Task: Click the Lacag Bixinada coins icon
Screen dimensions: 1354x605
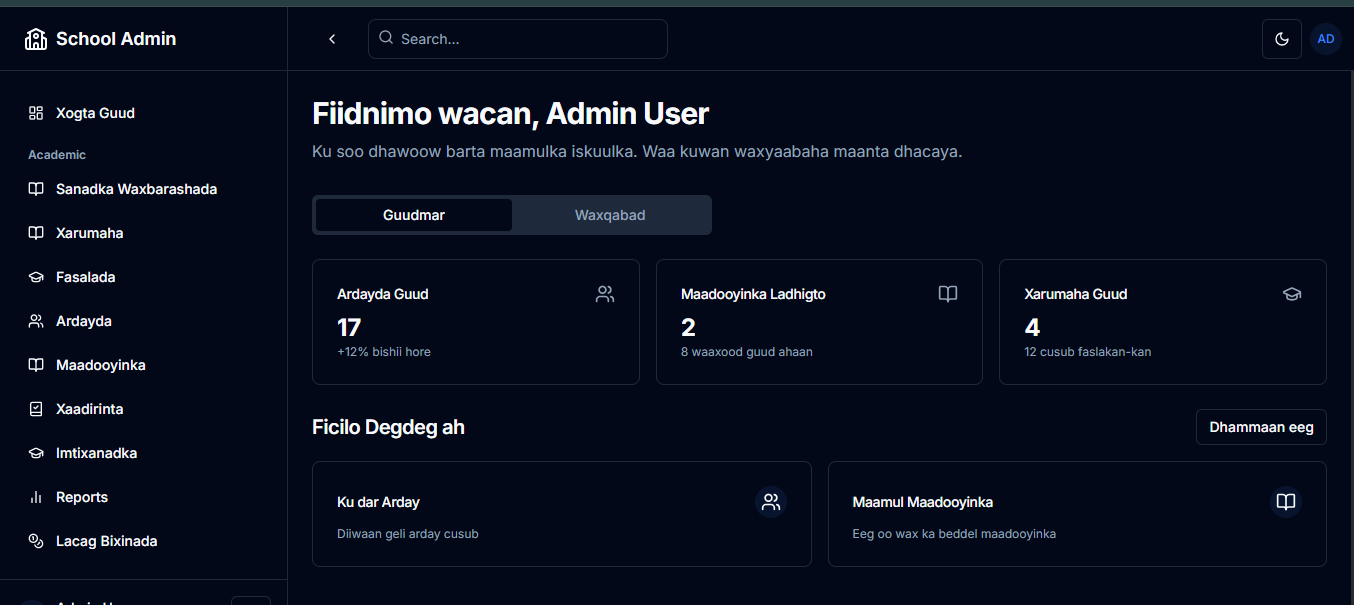Action: coord(36,541)
